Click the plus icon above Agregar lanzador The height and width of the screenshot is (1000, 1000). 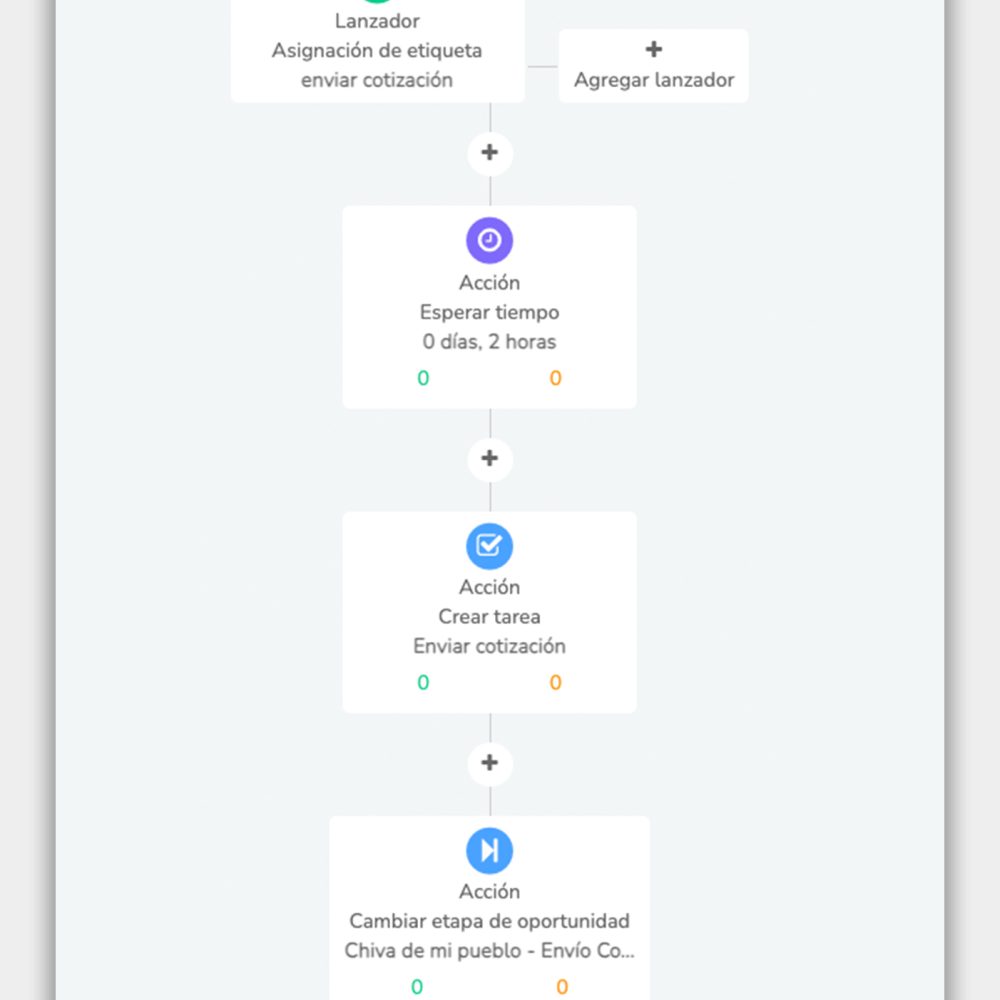click(x=654, y=50)
